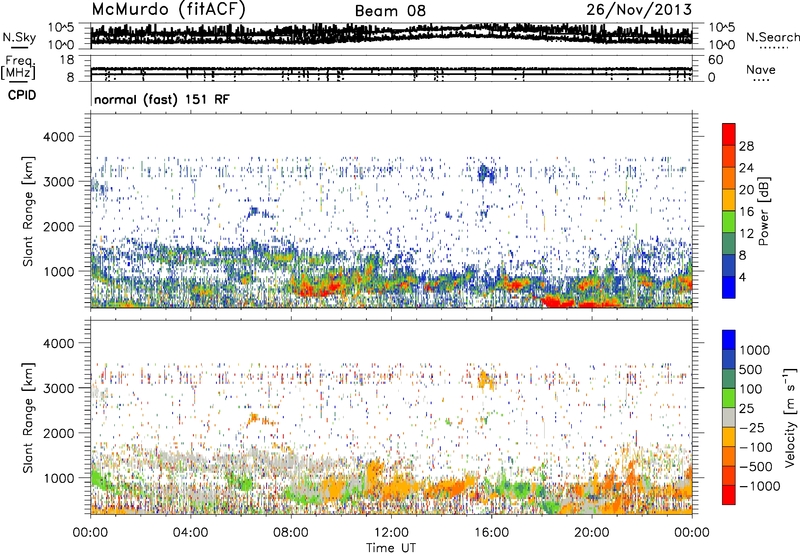Select the -100 label on Velocity colorbar

(756, 447)
